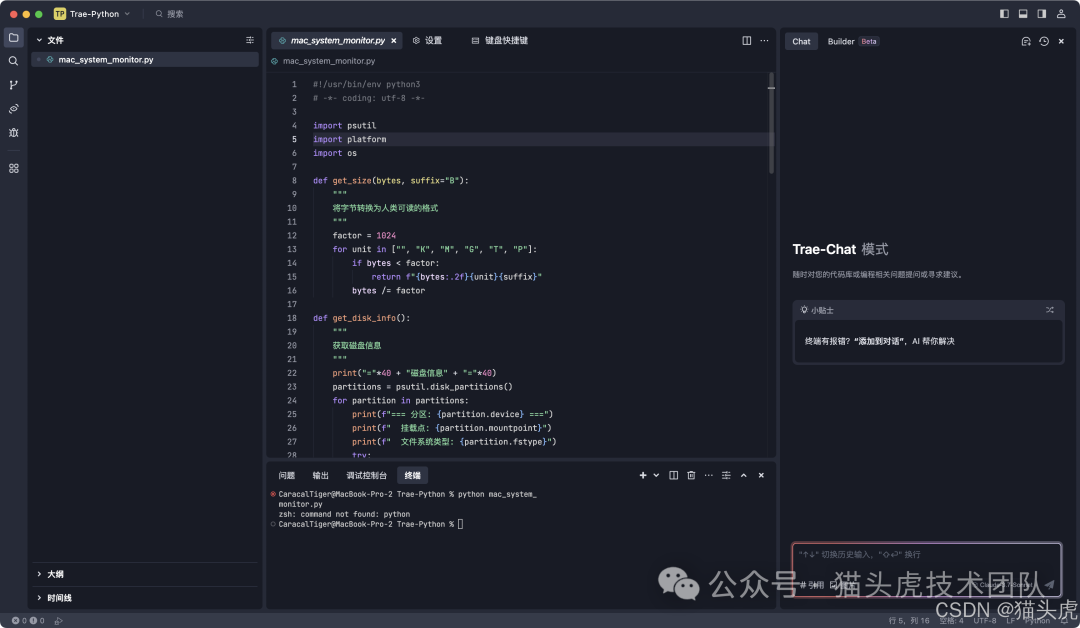Switch to the 调试控制台 panel tab
Image resolution: width=1080 pixels, height=628 pixels.
(x=366, y=475)
